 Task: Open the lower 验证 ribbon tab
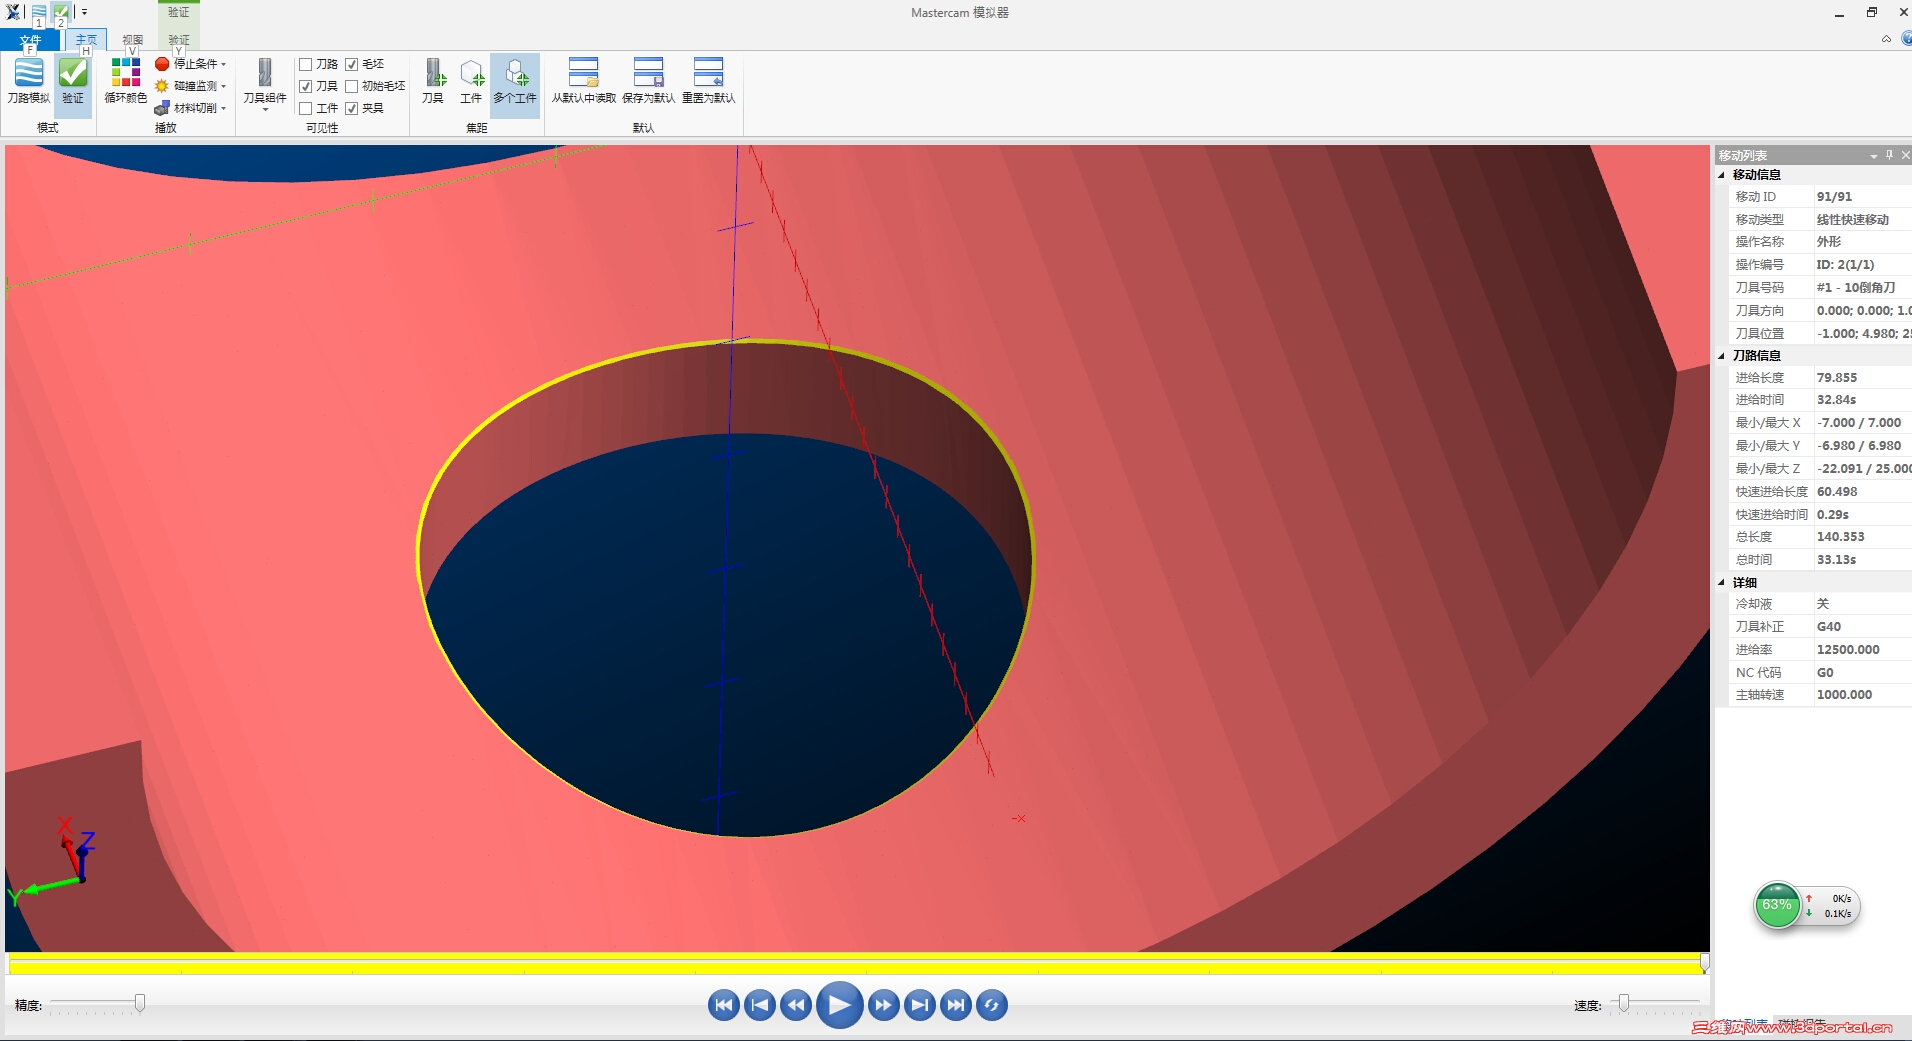[x=179, y=40]
